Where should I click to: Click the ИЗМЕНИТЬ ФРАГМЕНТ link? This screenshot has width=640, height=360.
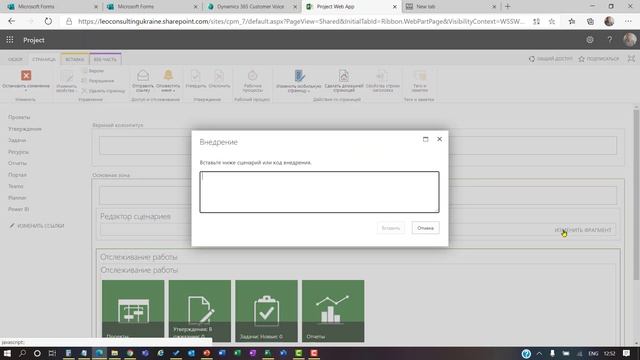click(x=583, y=230)
